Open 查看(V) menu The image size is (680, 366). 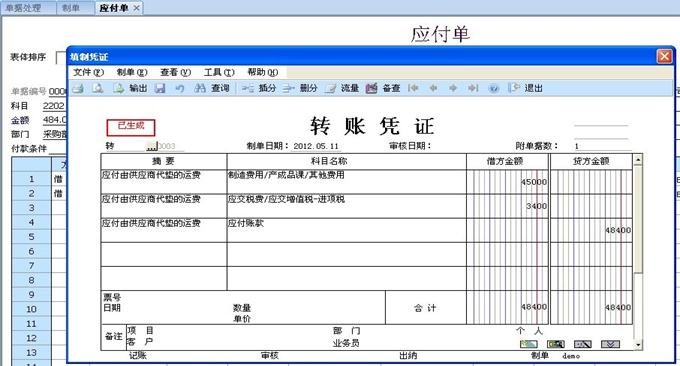pos(175,72)
